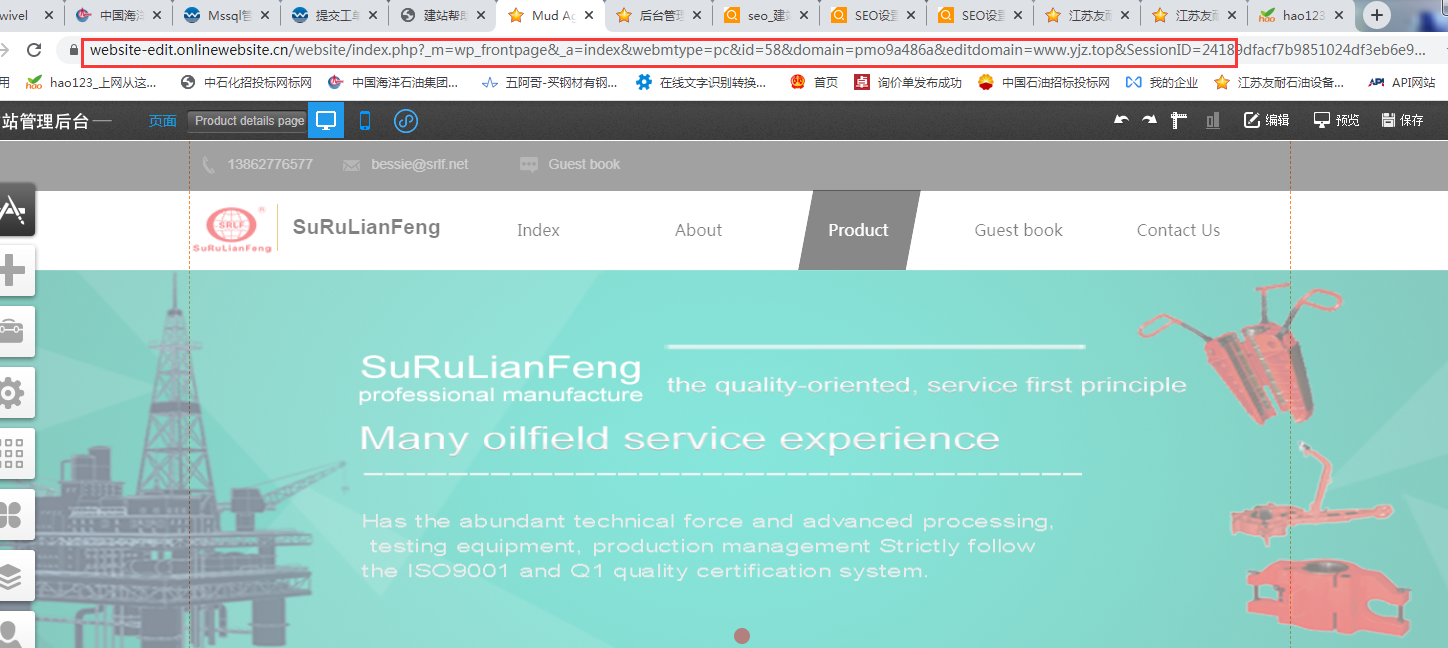Viewport: 1448px width, 648px height.
Task: Open the layers stack sidebar icon
Action: tap(13, 576)
